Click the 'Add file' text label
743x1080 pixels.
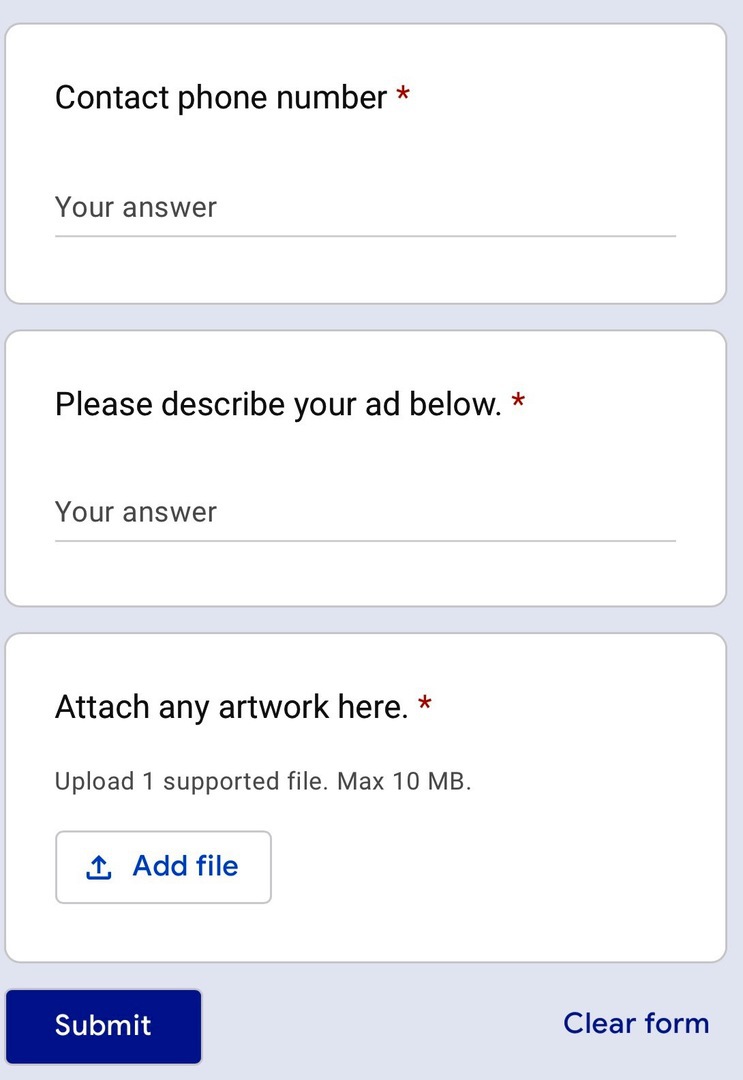185,866
